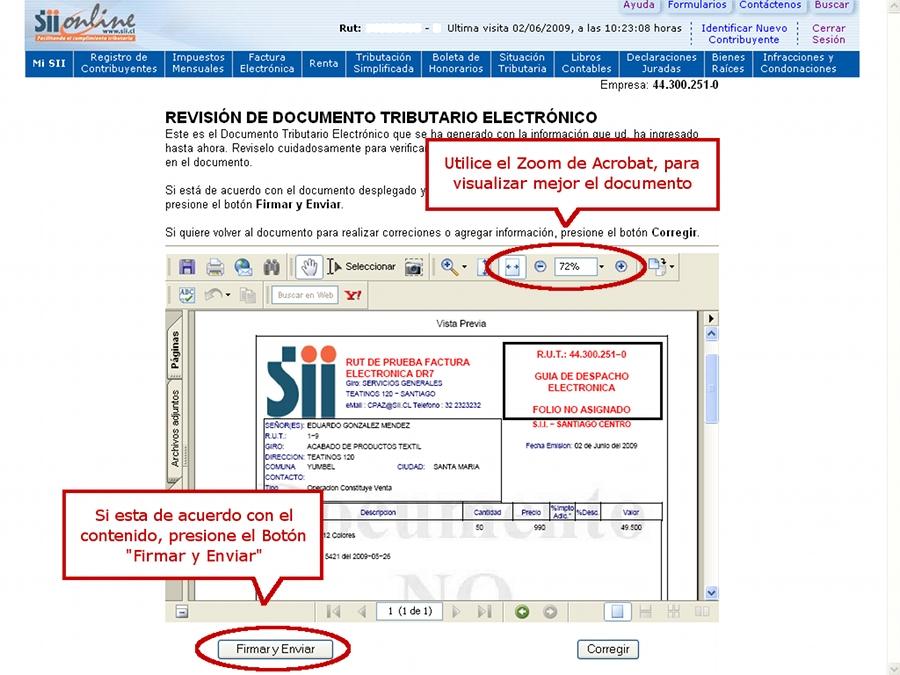Image resolution: width=900 pixels, height=675 pixels.
Task: Click the Corregir button
Action: point(608,649)
